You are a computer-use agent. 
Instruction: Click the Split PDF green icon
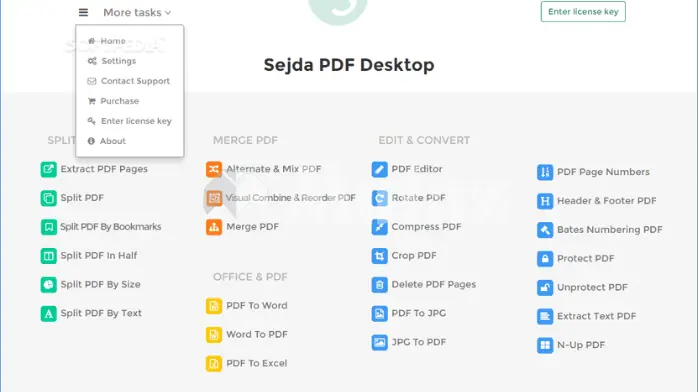coord(49,198)
